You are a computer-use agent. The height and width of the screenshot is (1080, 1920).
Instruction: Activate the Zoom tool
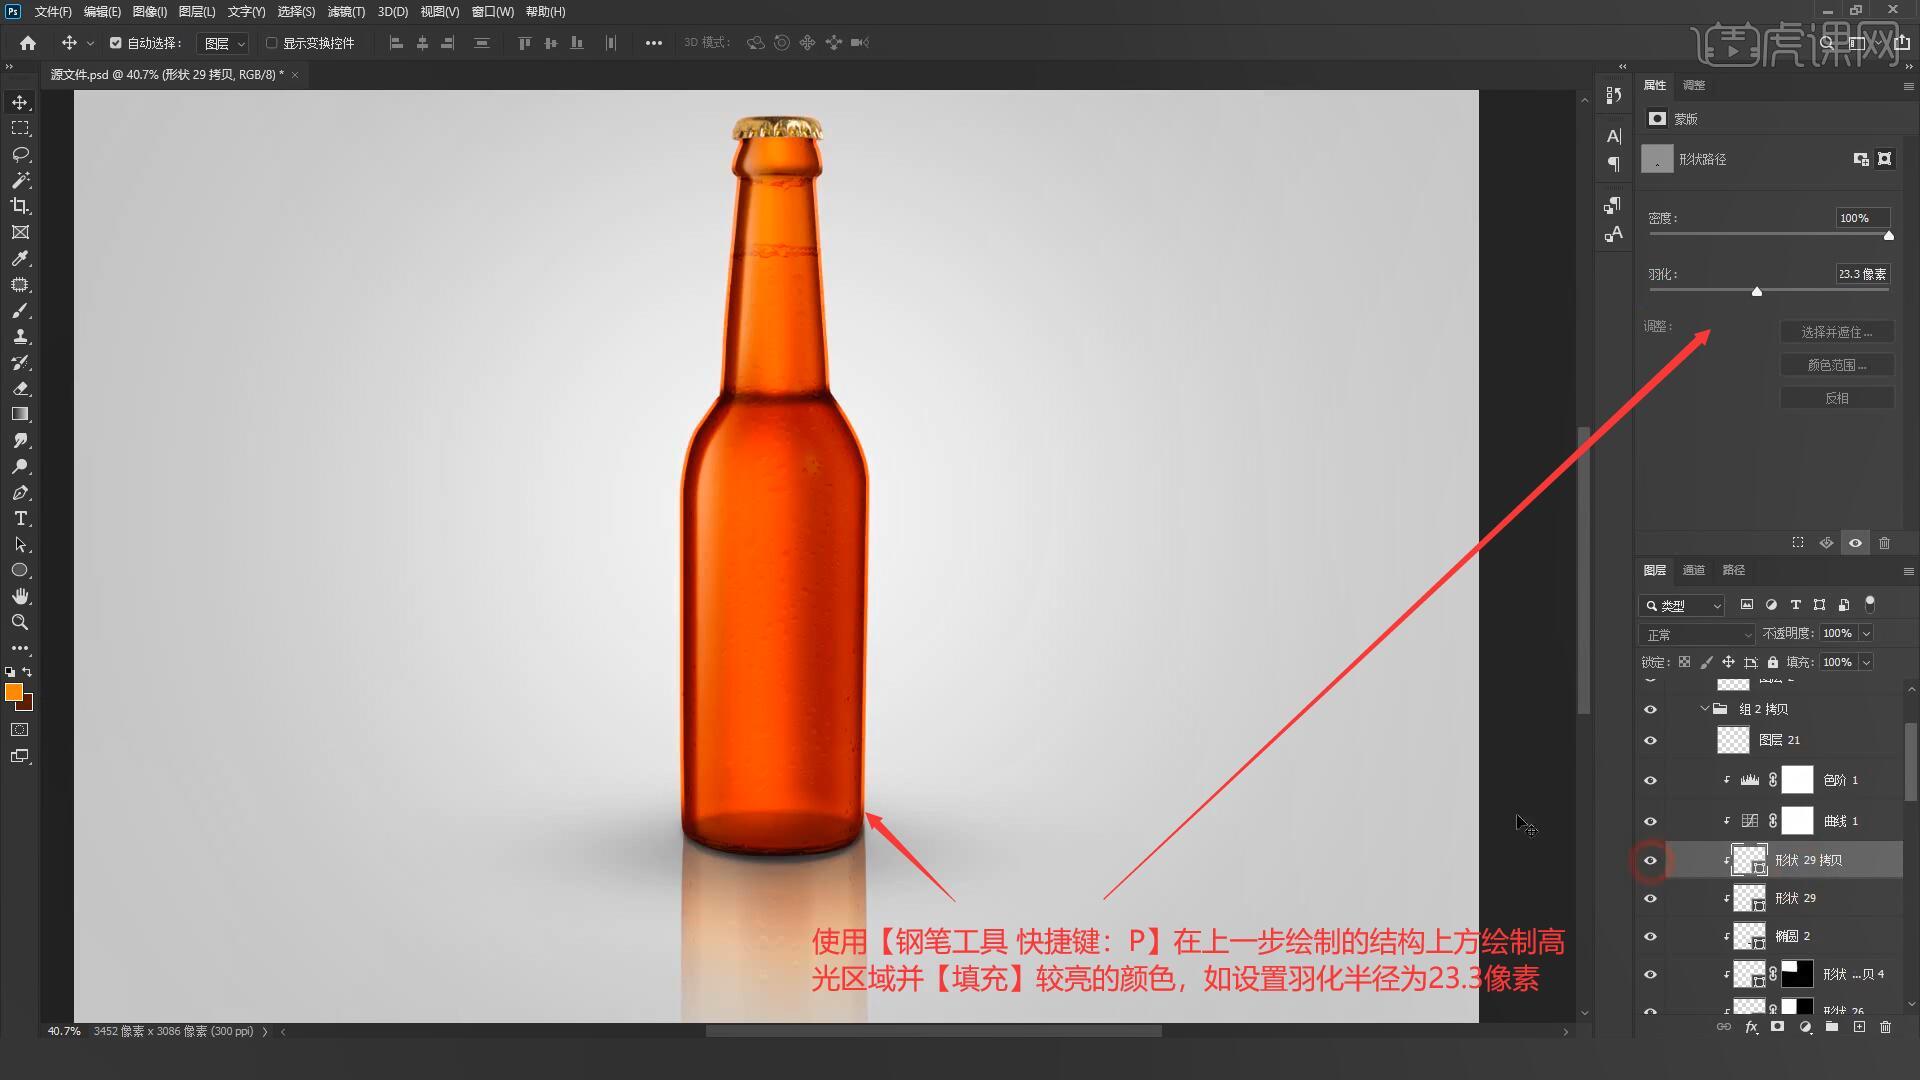[20, 622]
